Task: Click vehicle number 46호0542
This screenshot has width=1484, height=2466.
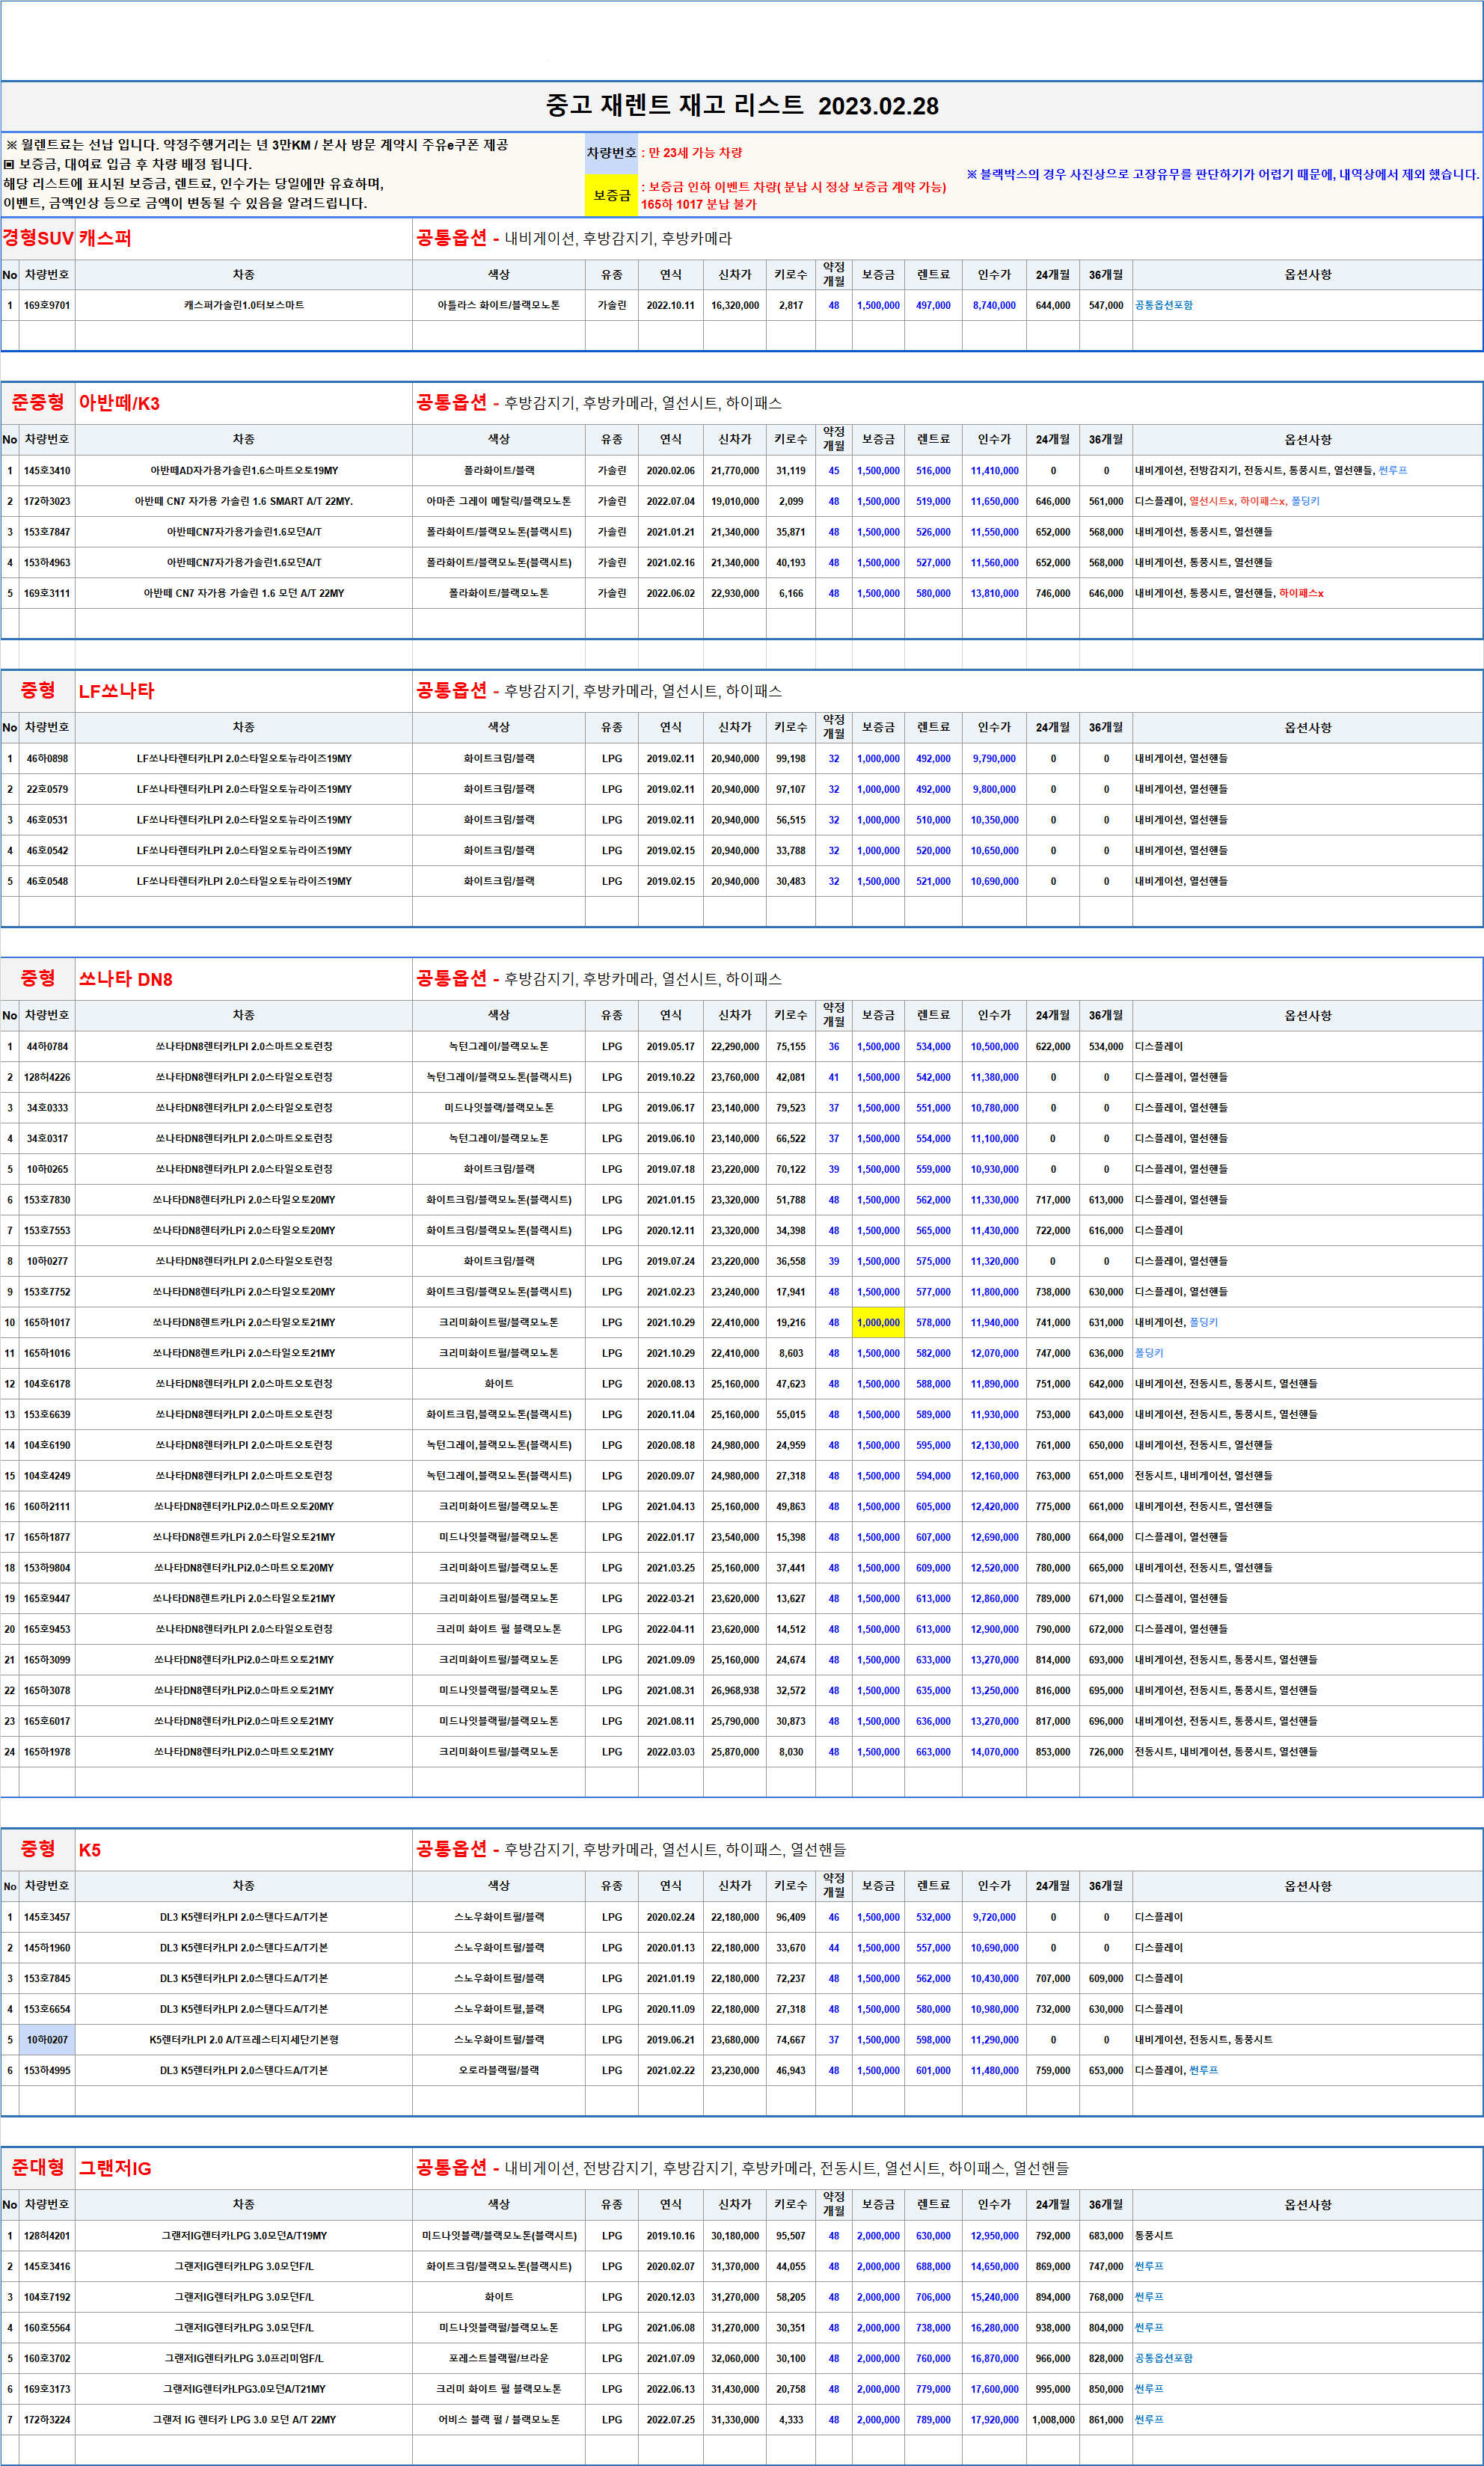Action: click(47, 850)
